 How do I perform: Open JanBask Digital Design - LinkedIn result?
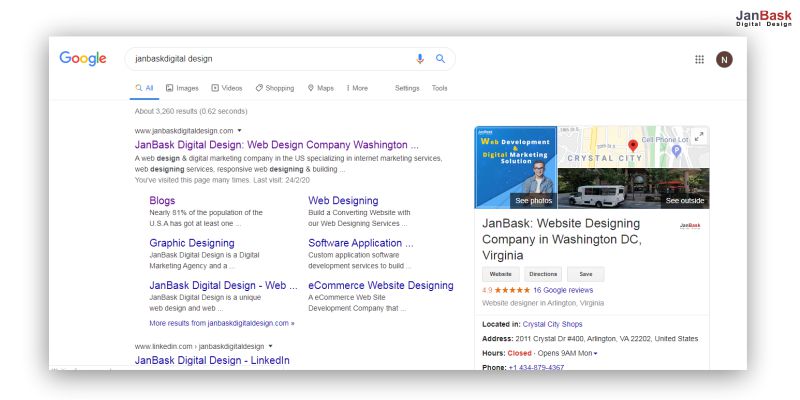click(x=212, y=360)
